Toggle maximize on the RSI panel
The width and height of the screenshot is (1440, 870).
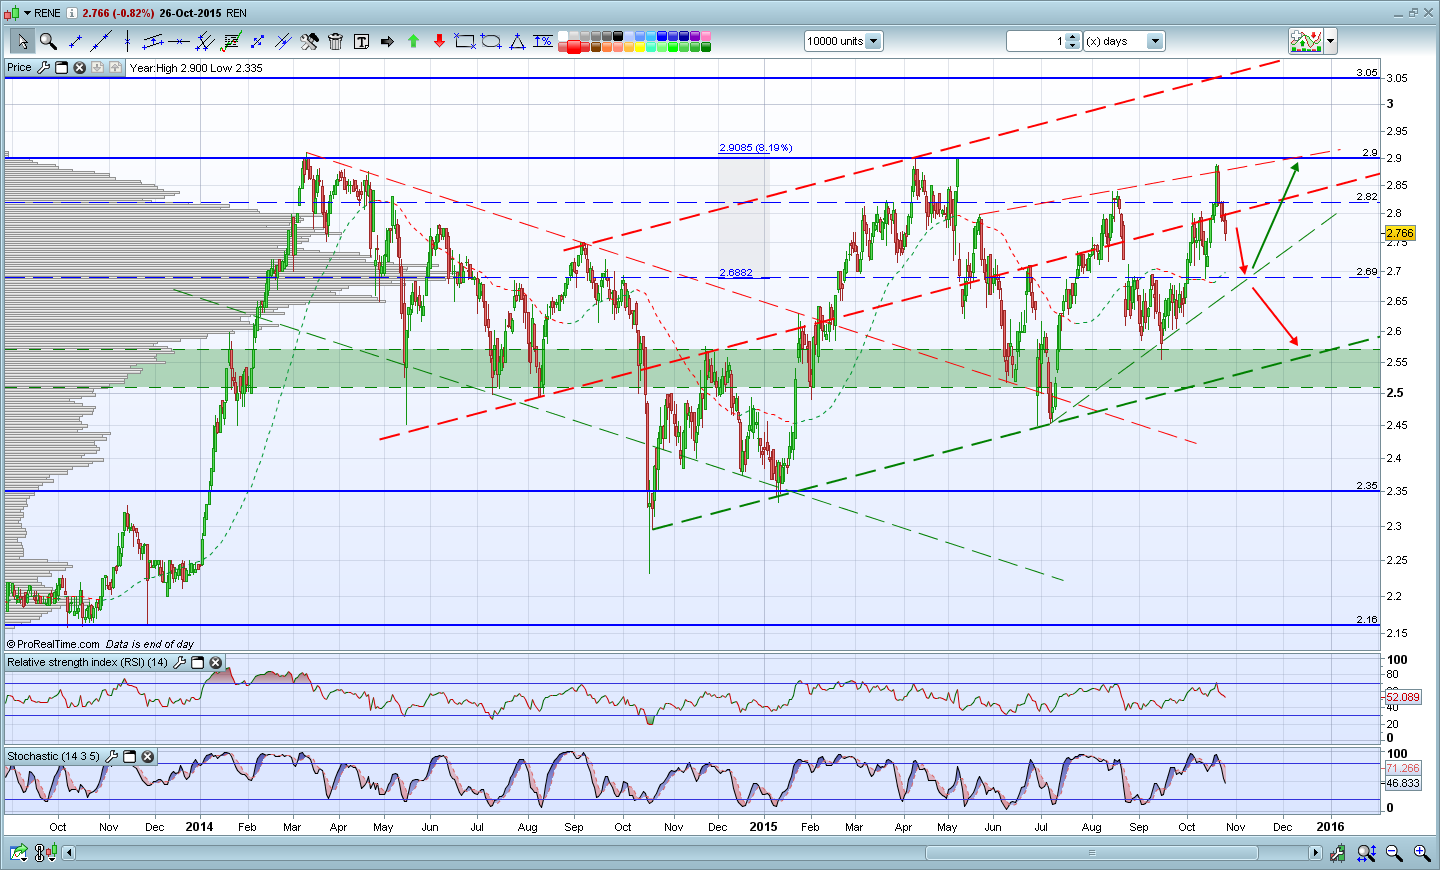pyautogui.click(x=197, y=662)
